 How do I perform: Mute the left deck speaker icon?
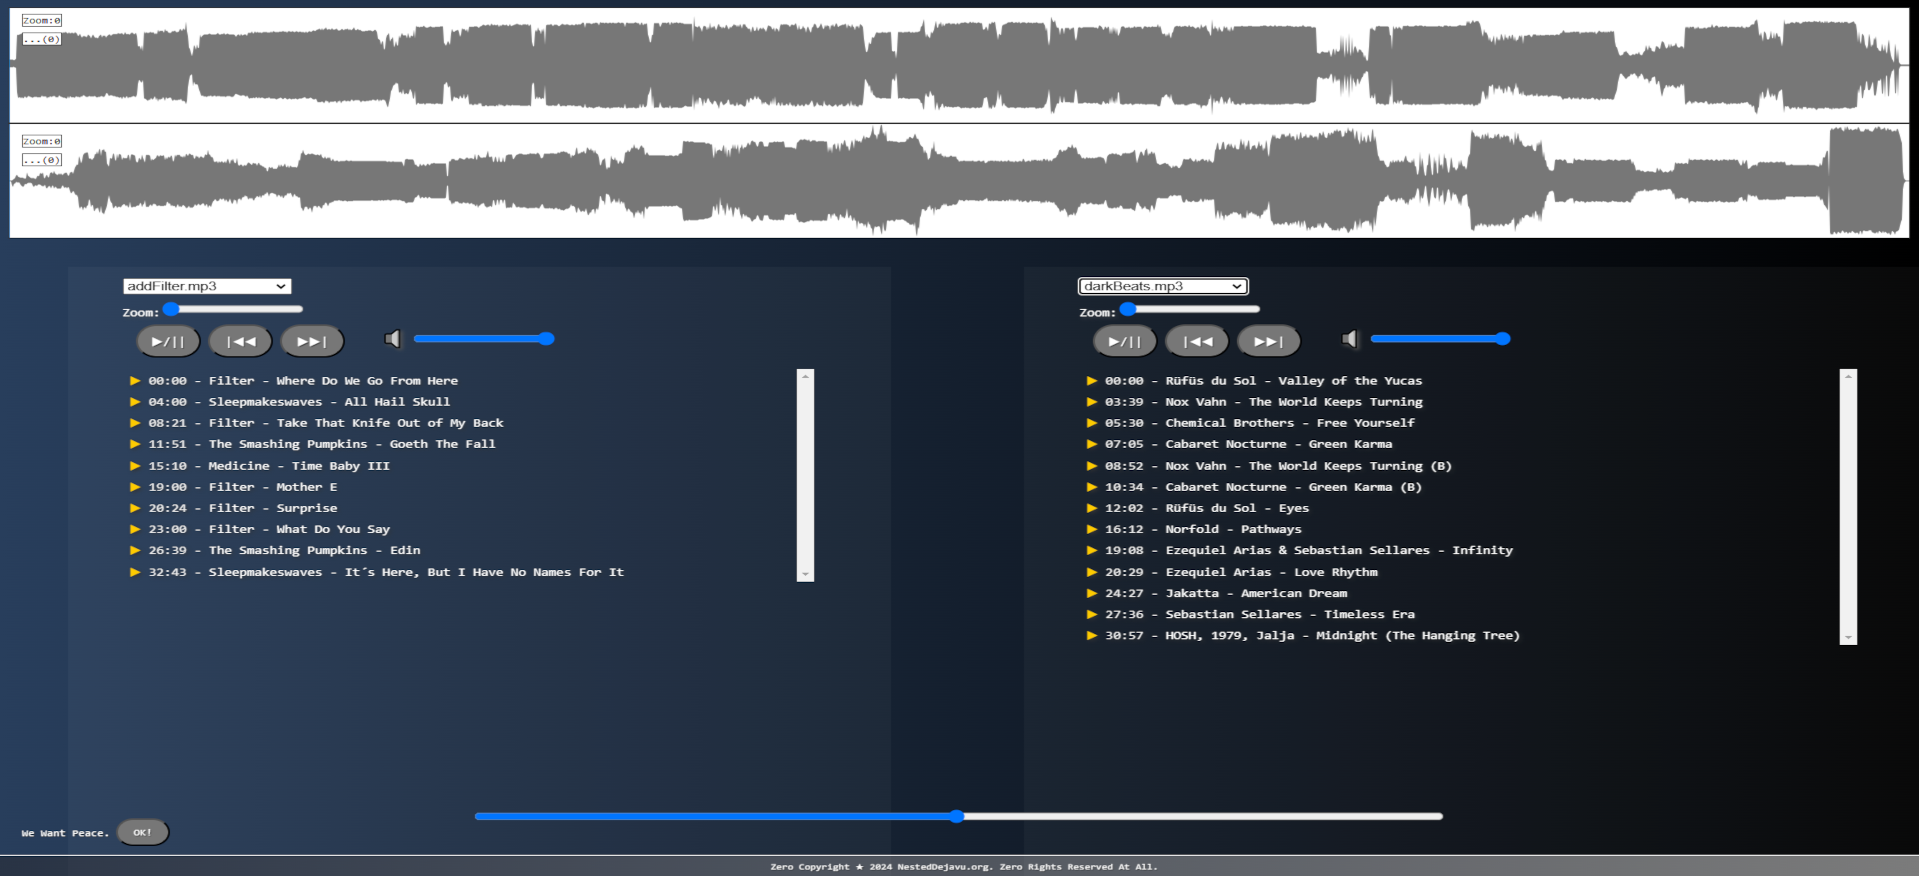[393, 339]
